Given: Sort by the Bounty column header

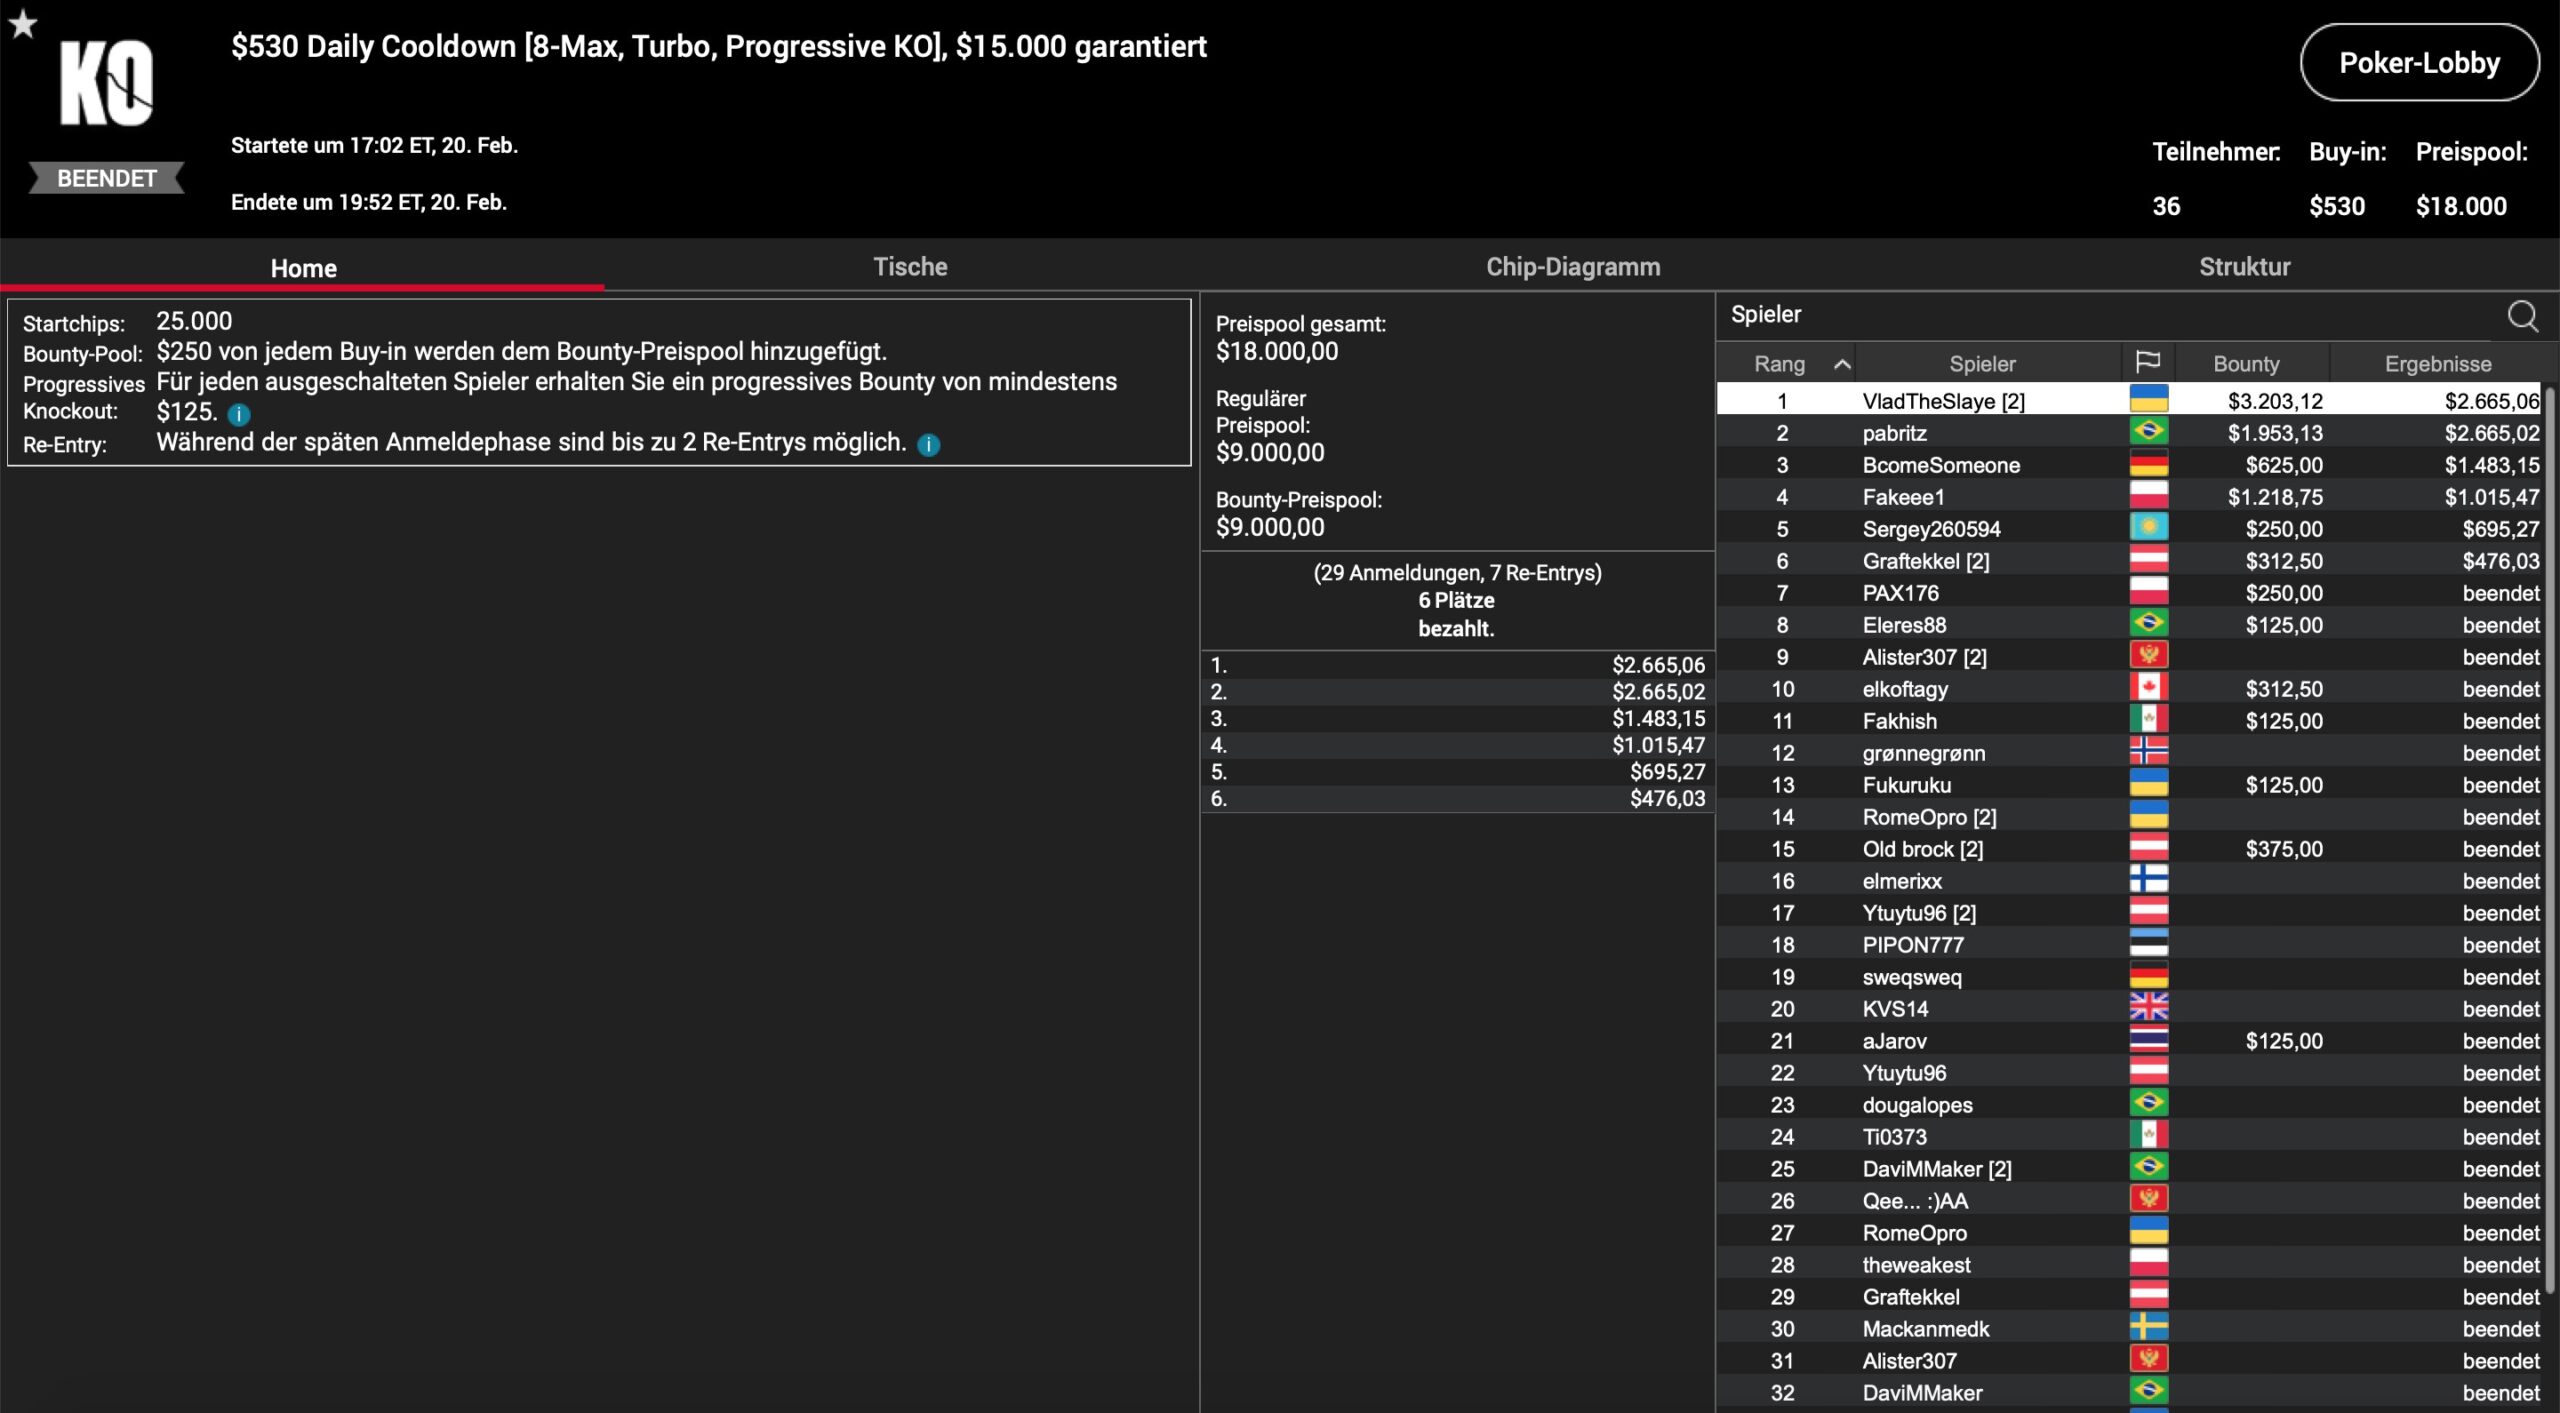Looking at the screenshot, I should coord(2245,364).
